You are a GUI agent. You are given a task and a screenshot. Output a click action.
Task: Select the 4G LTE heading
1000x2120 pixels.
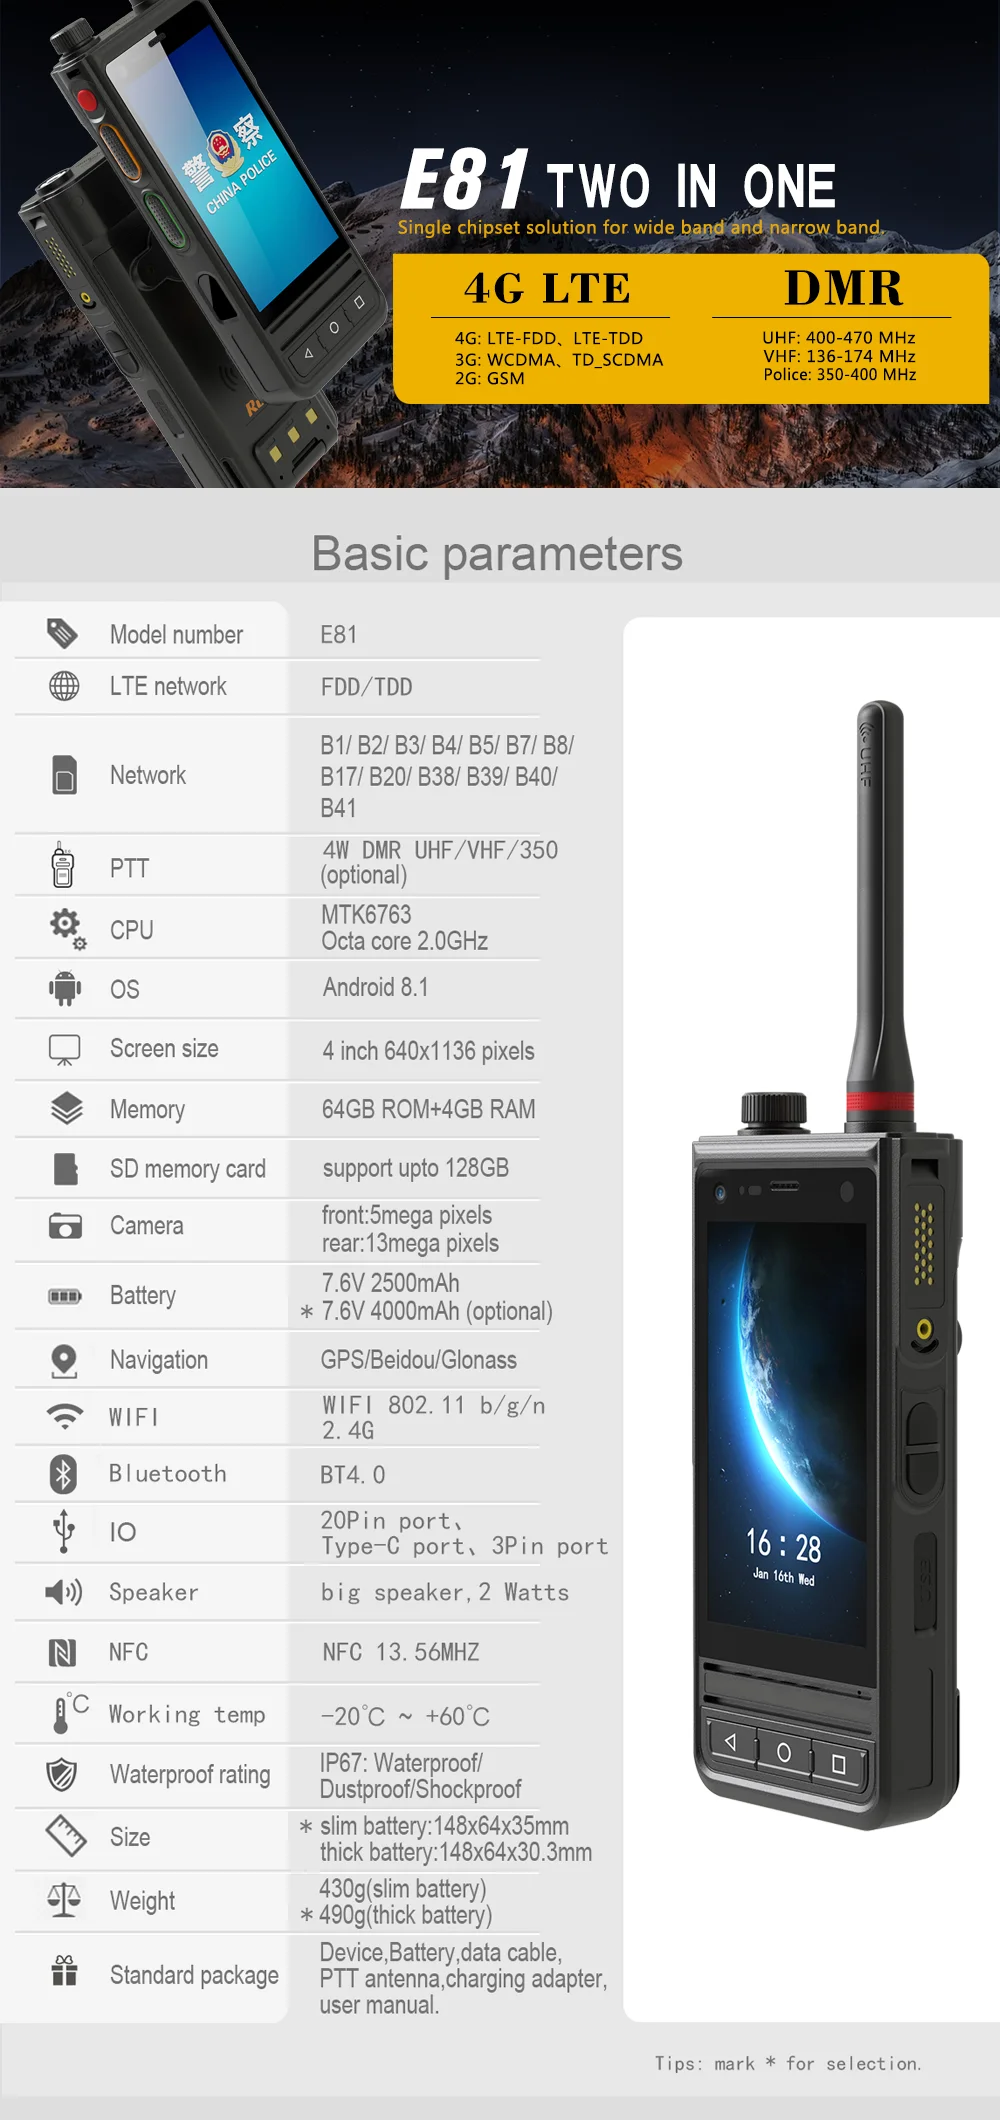[x=548, y=289]
